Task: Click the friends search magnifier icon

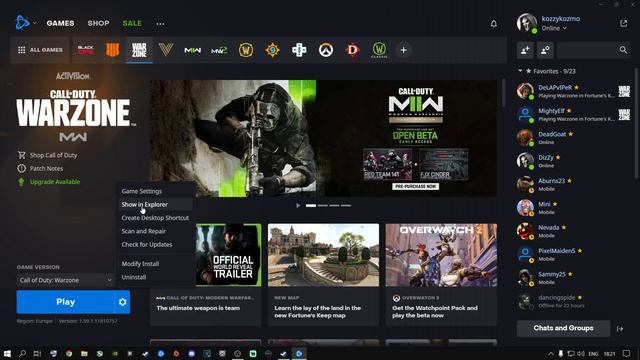Action: (623, 50)
